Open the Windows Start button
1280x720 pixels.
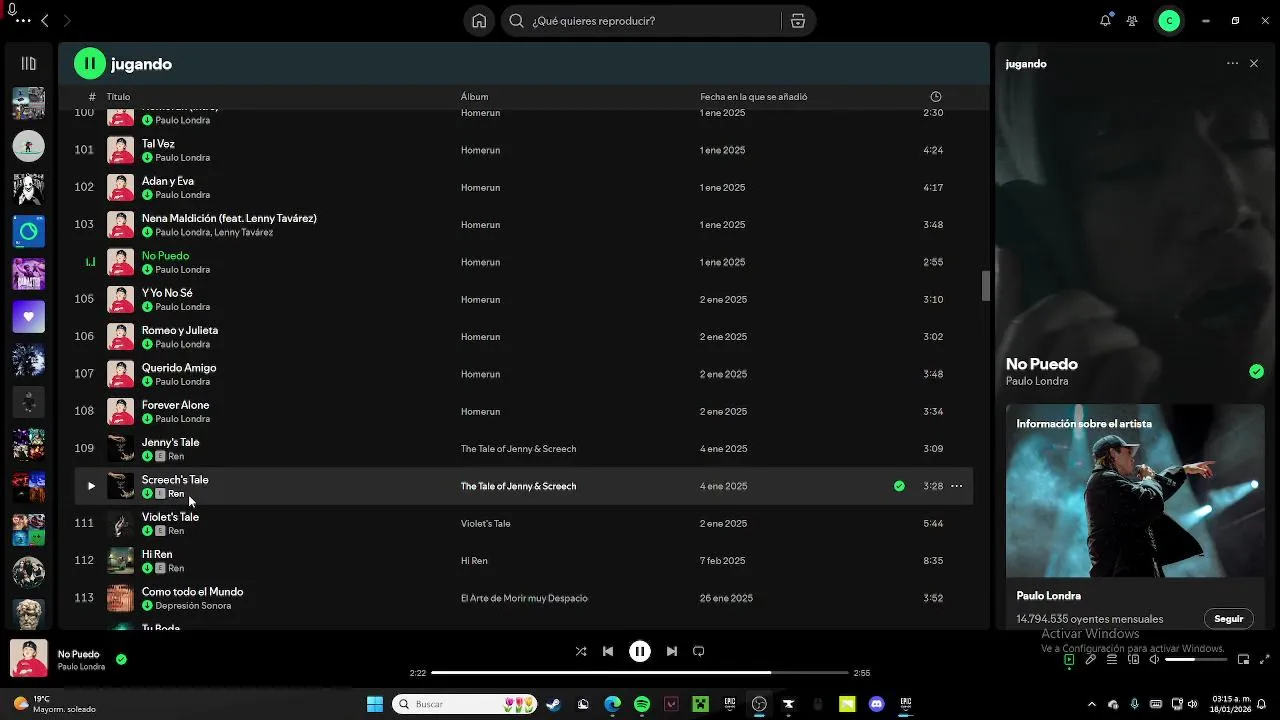(x=375, y=704)
